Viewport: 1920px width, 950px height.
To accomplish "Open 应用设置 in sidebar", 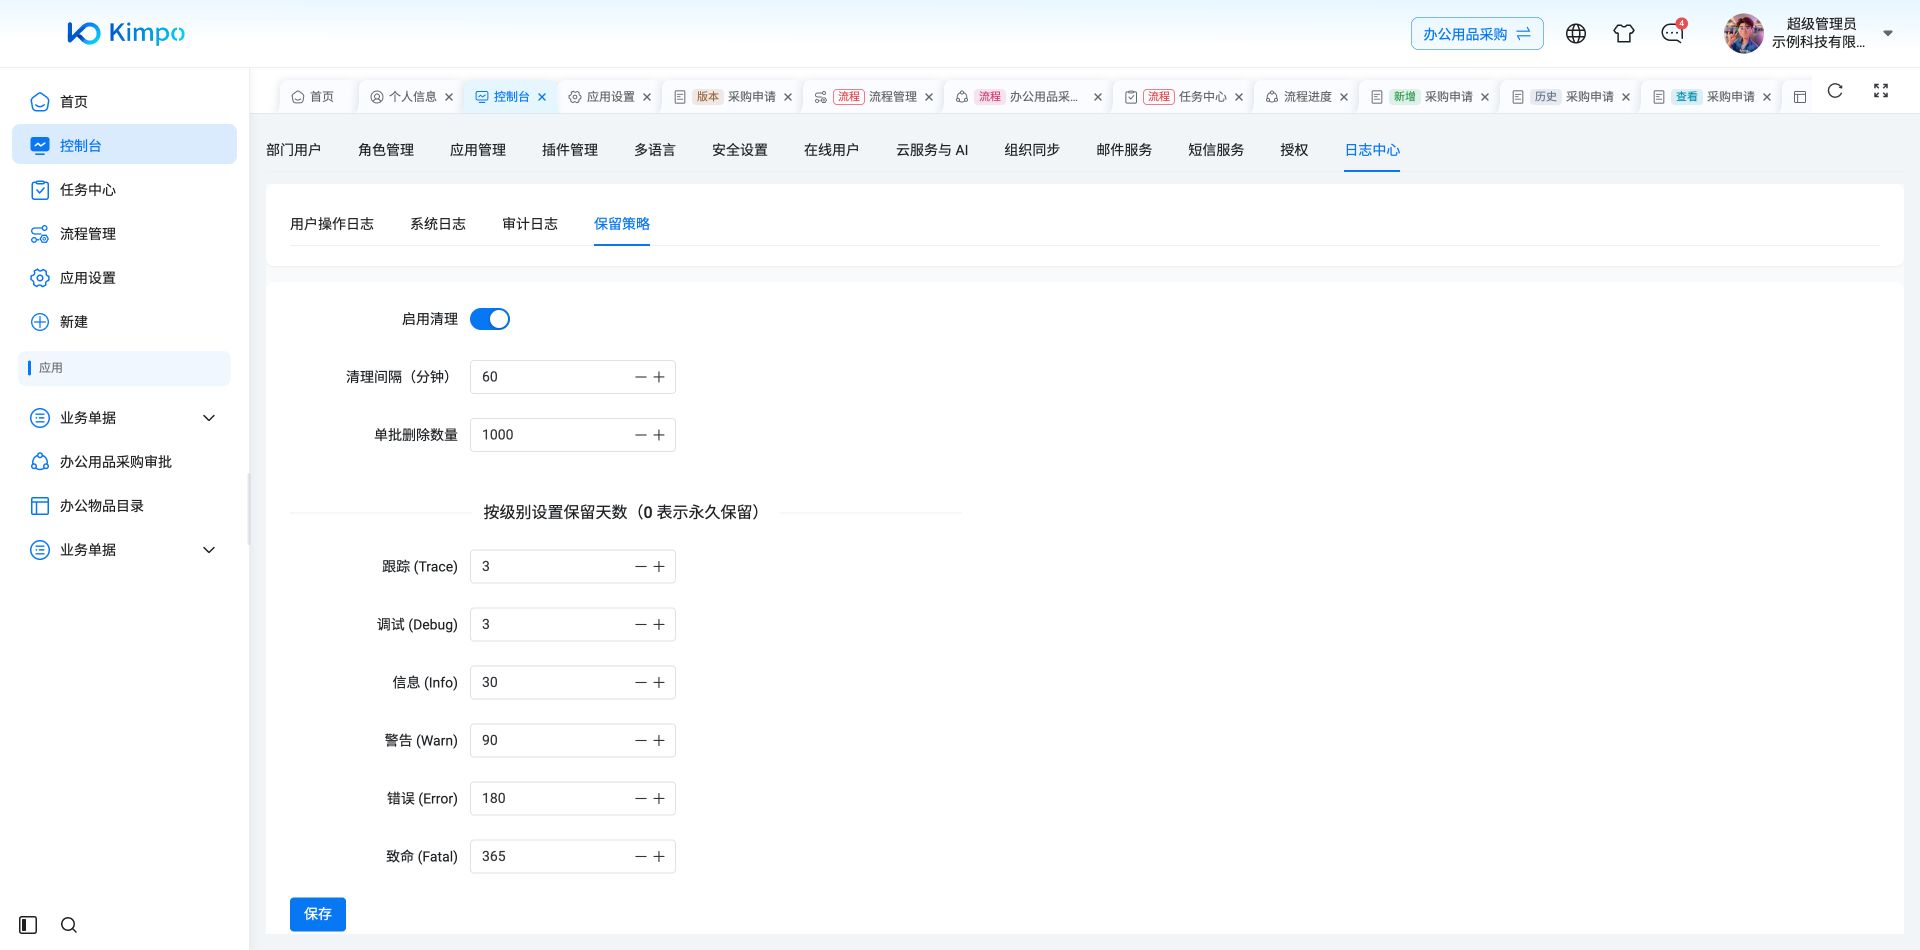I will (x=124, y=278).
